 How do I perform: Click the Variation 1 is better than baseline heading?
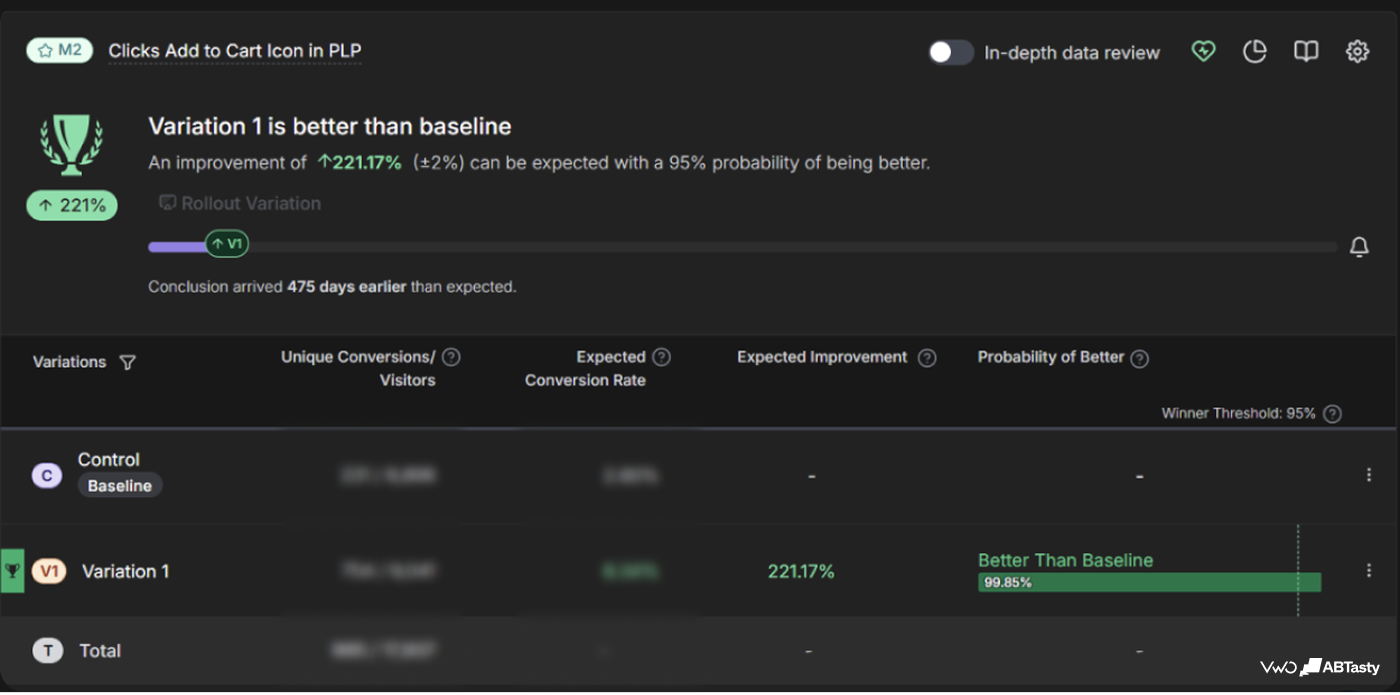point(330,127)
